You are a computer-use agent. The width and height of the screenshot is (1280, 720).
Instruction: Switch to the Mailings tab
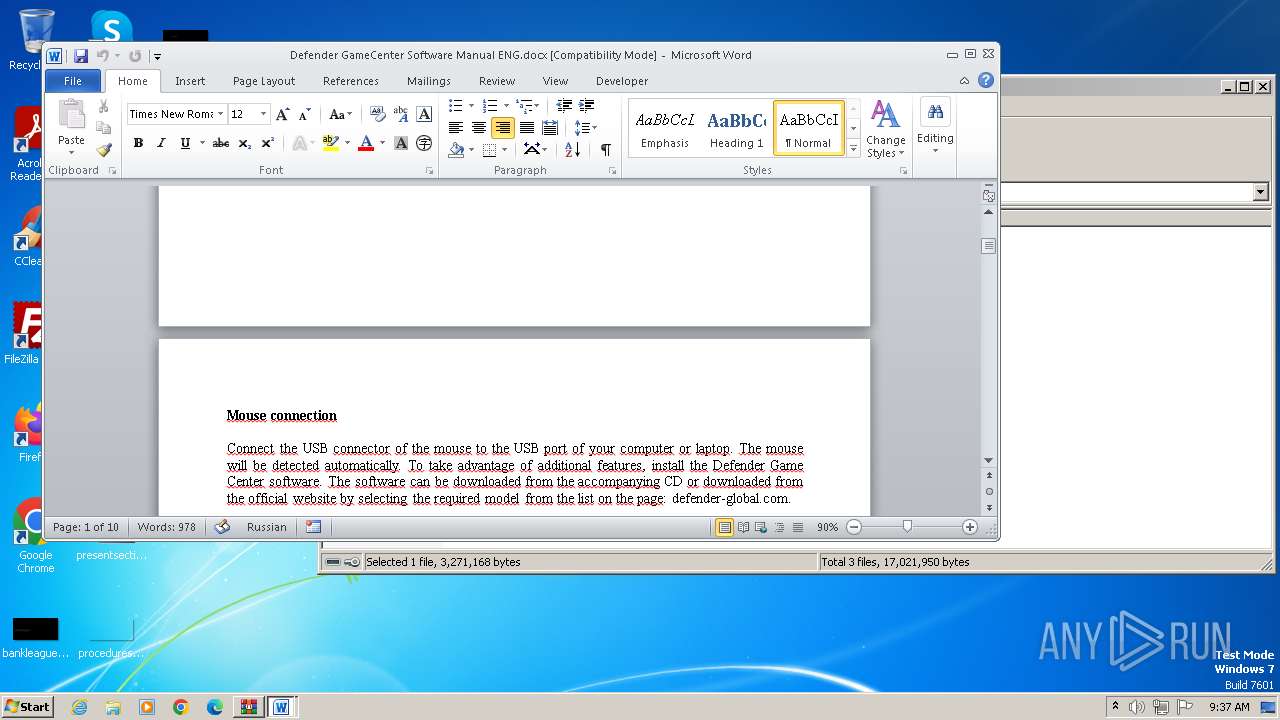coord(429,81)
